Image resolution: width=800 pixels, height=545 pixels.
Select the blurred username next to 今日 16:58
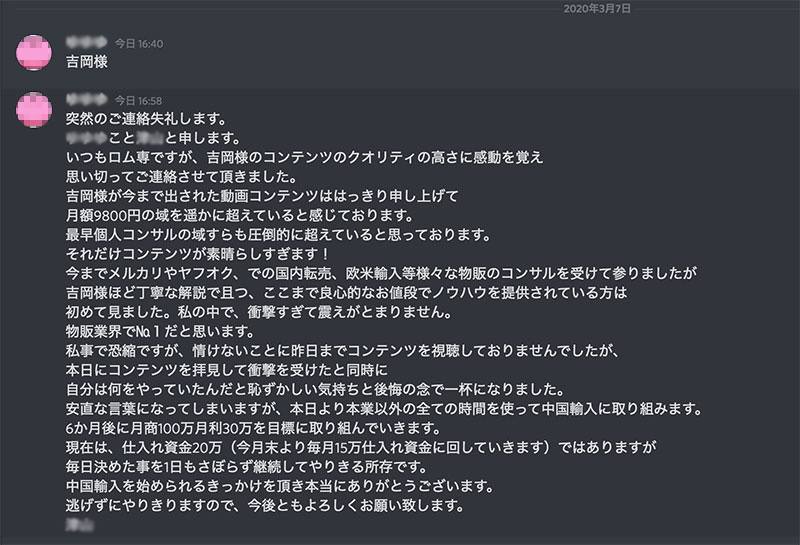coord(86,100)
